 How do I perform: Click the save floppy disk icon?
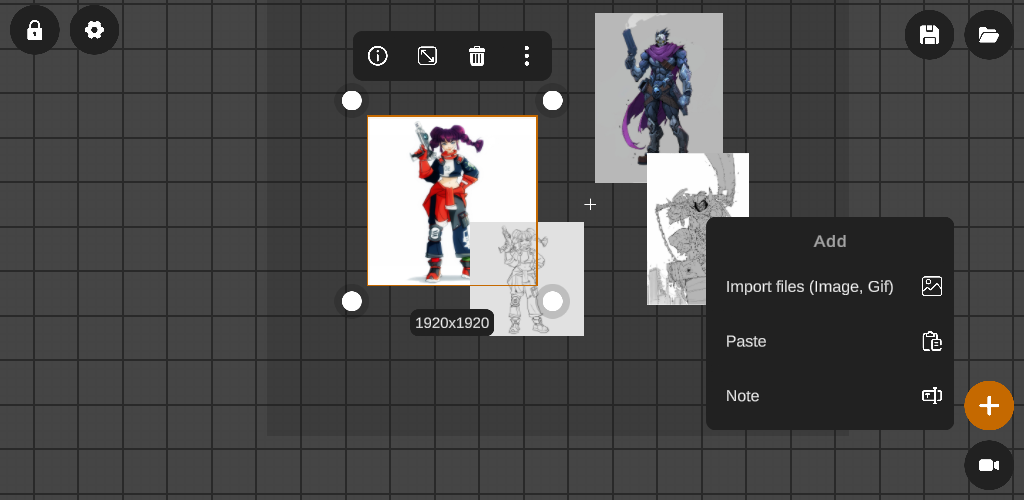click(x=929, y=35)
